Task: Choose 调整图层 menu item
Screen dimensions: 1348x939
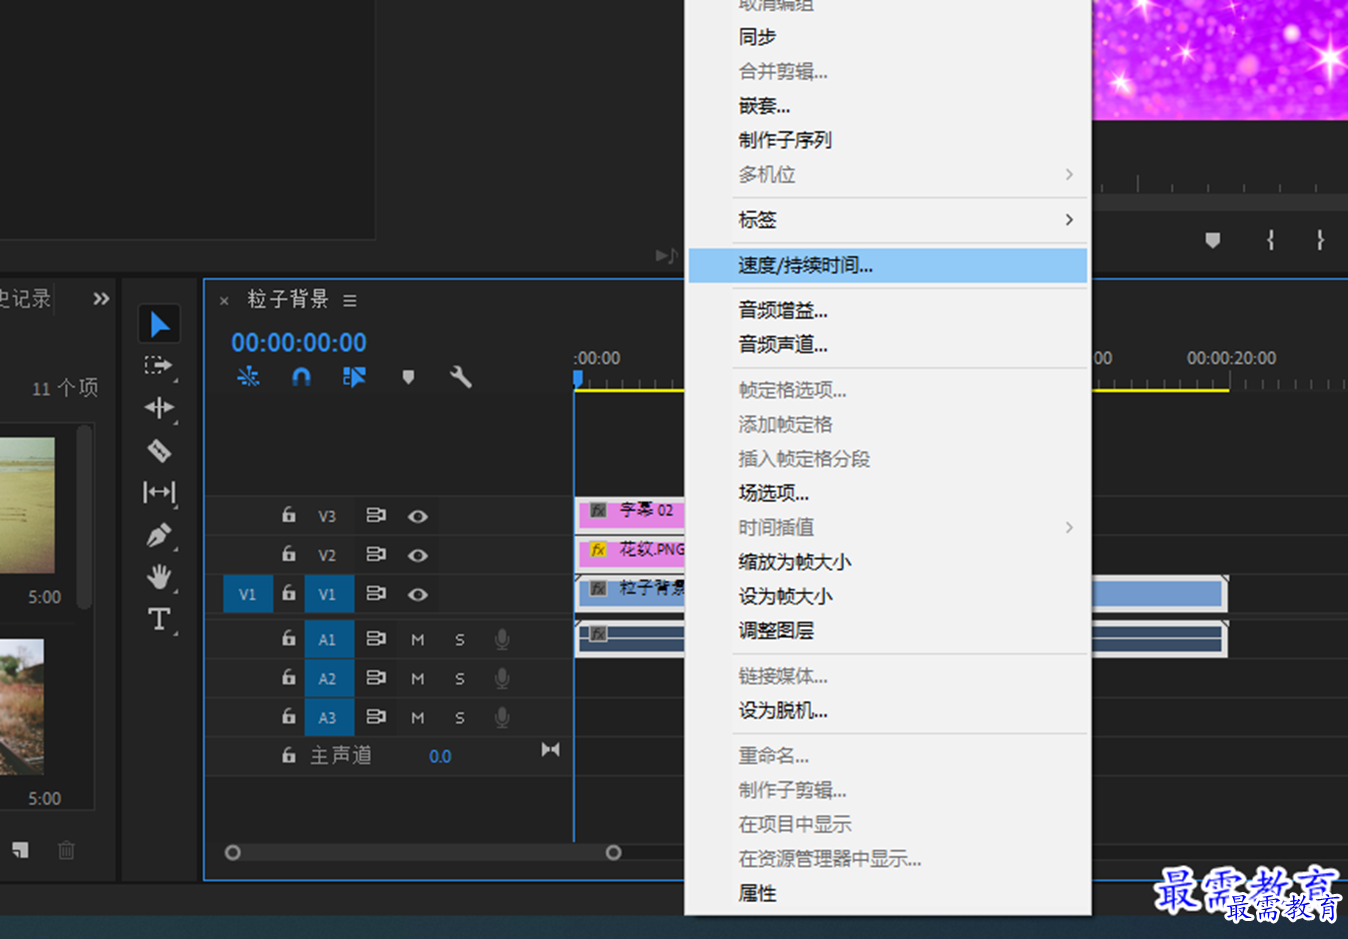Action: pos(888,630)
